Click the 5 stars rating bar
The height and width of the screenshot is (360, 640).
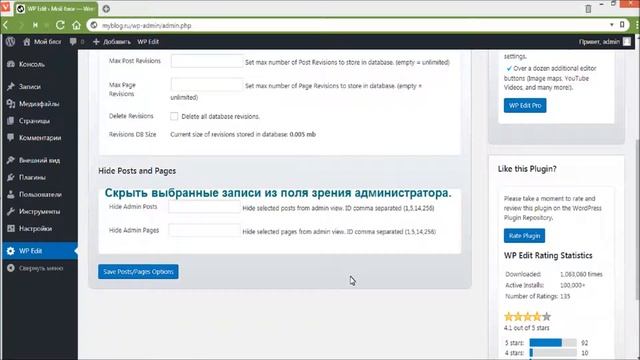tap(553, 343)
